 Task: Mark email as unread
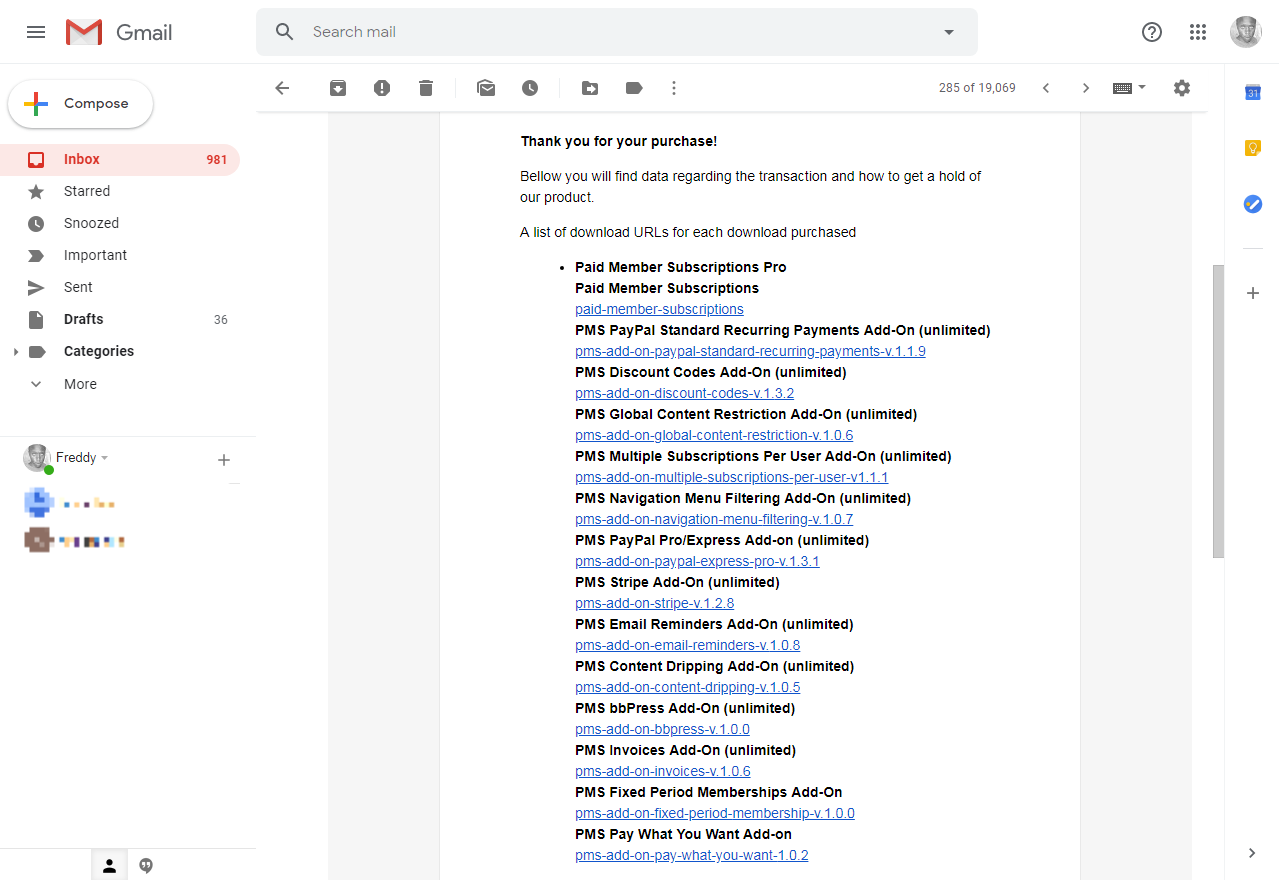486,88
